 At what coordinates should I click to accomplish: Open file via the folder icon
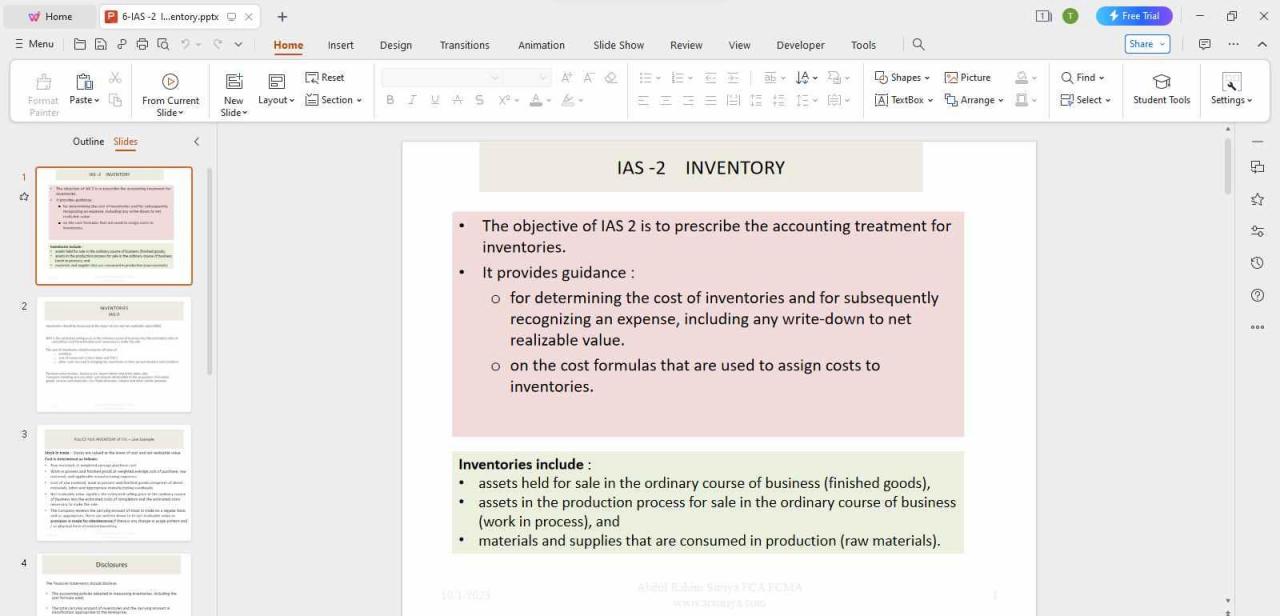80,44
